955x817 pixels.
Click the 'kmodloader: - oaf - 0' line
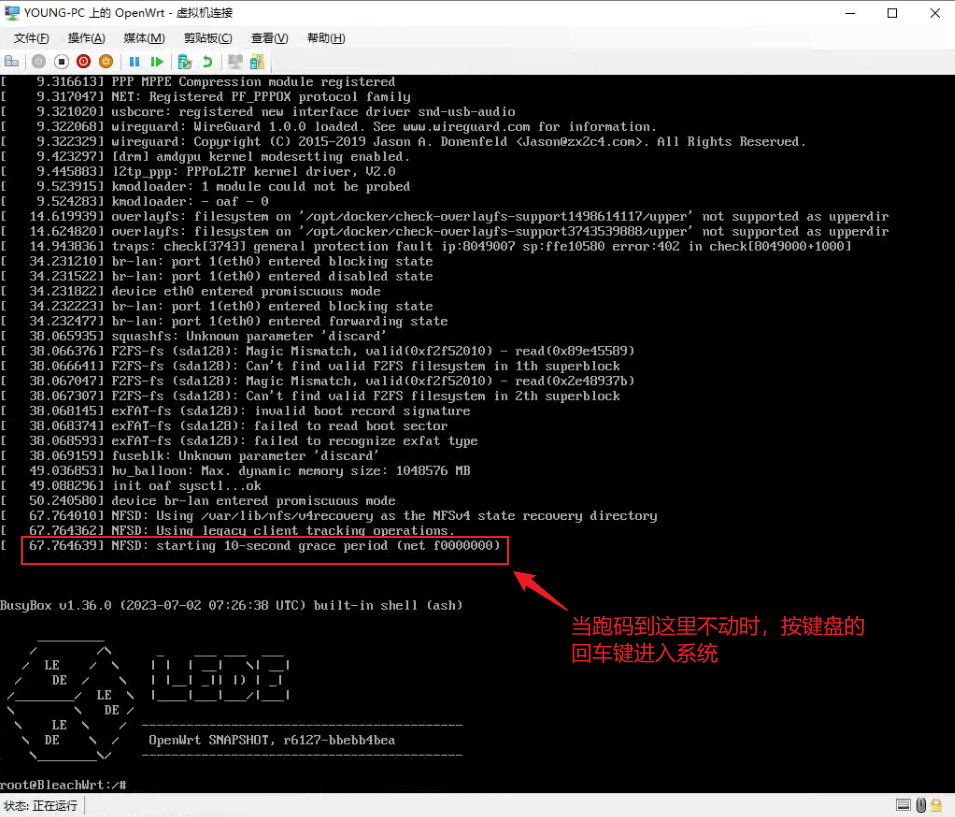coord(135,202)
